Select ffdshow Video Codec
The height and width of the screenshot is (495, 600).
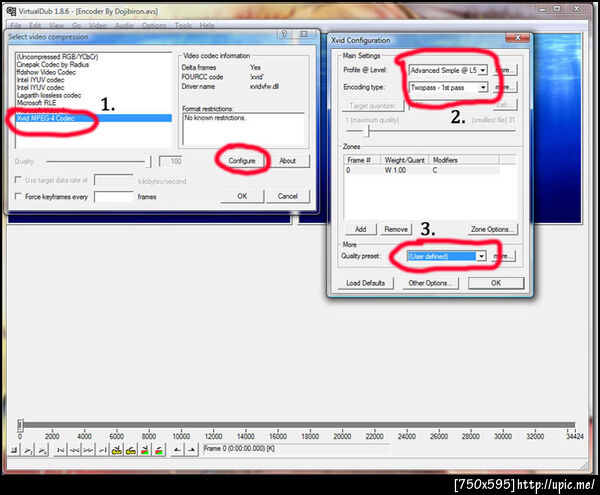point(46,72)
